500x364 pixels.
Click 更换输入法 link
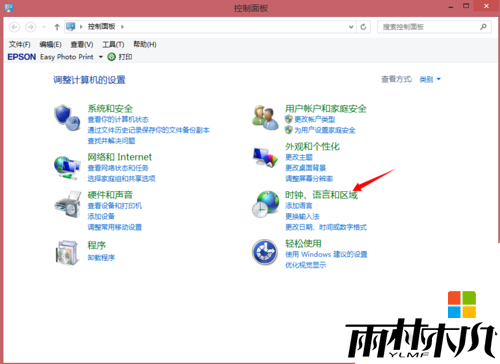tap(302, 216)
